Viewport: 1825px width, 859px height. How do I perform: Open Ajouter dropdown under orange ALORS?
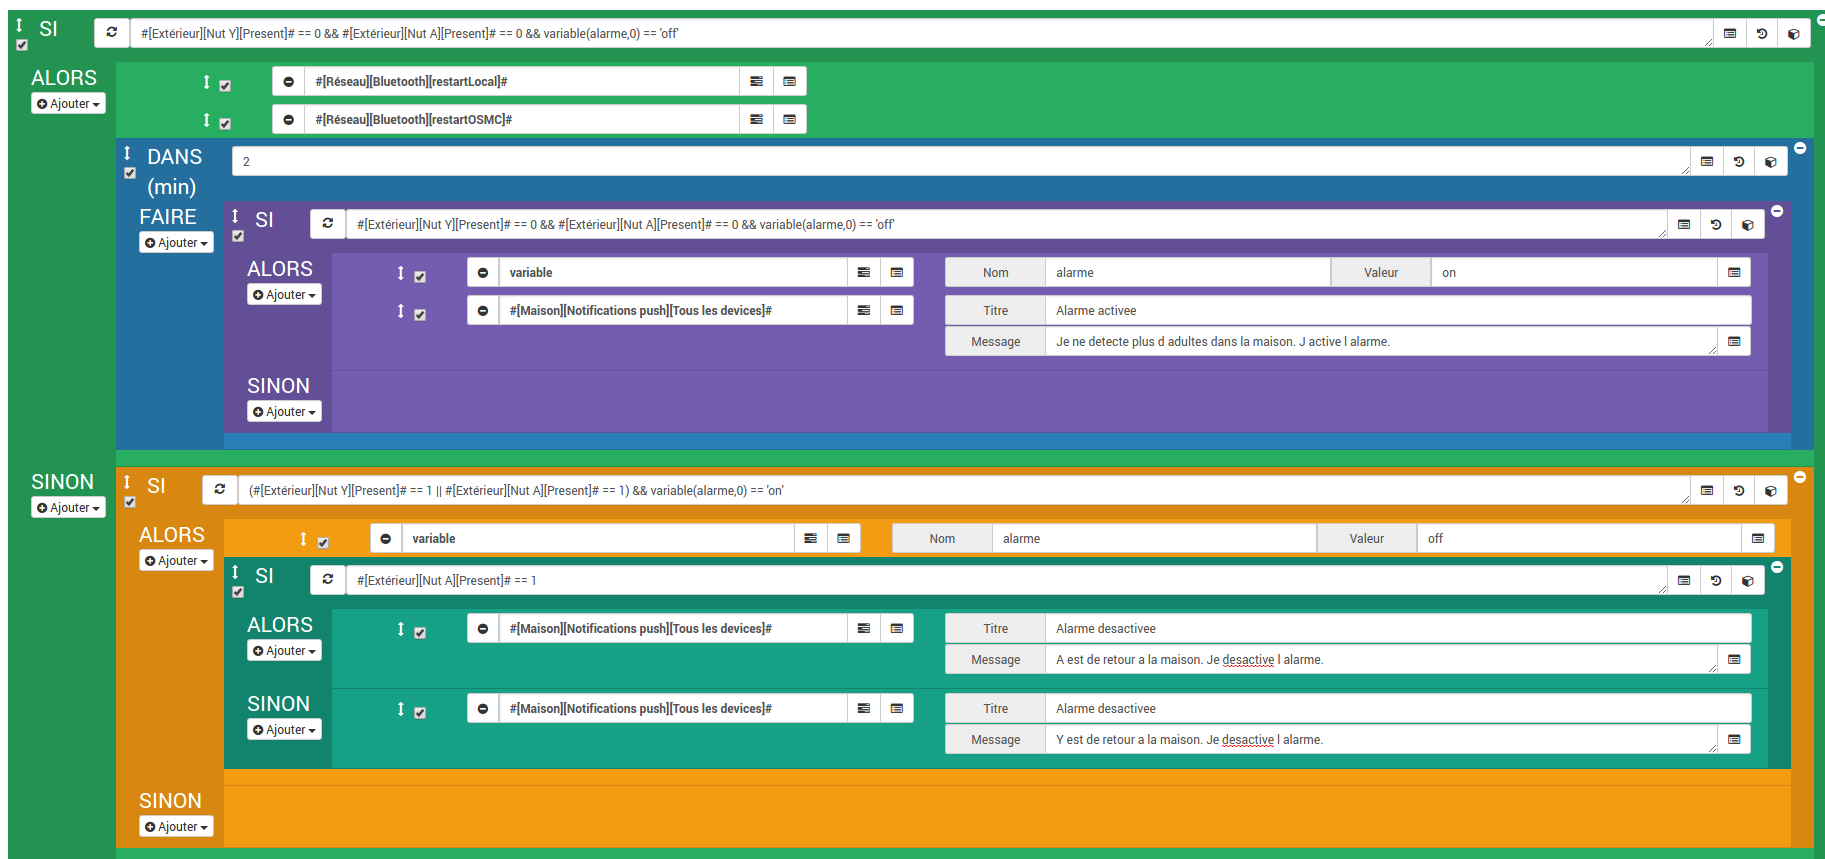pyautogui.click(x=176, y=561)
